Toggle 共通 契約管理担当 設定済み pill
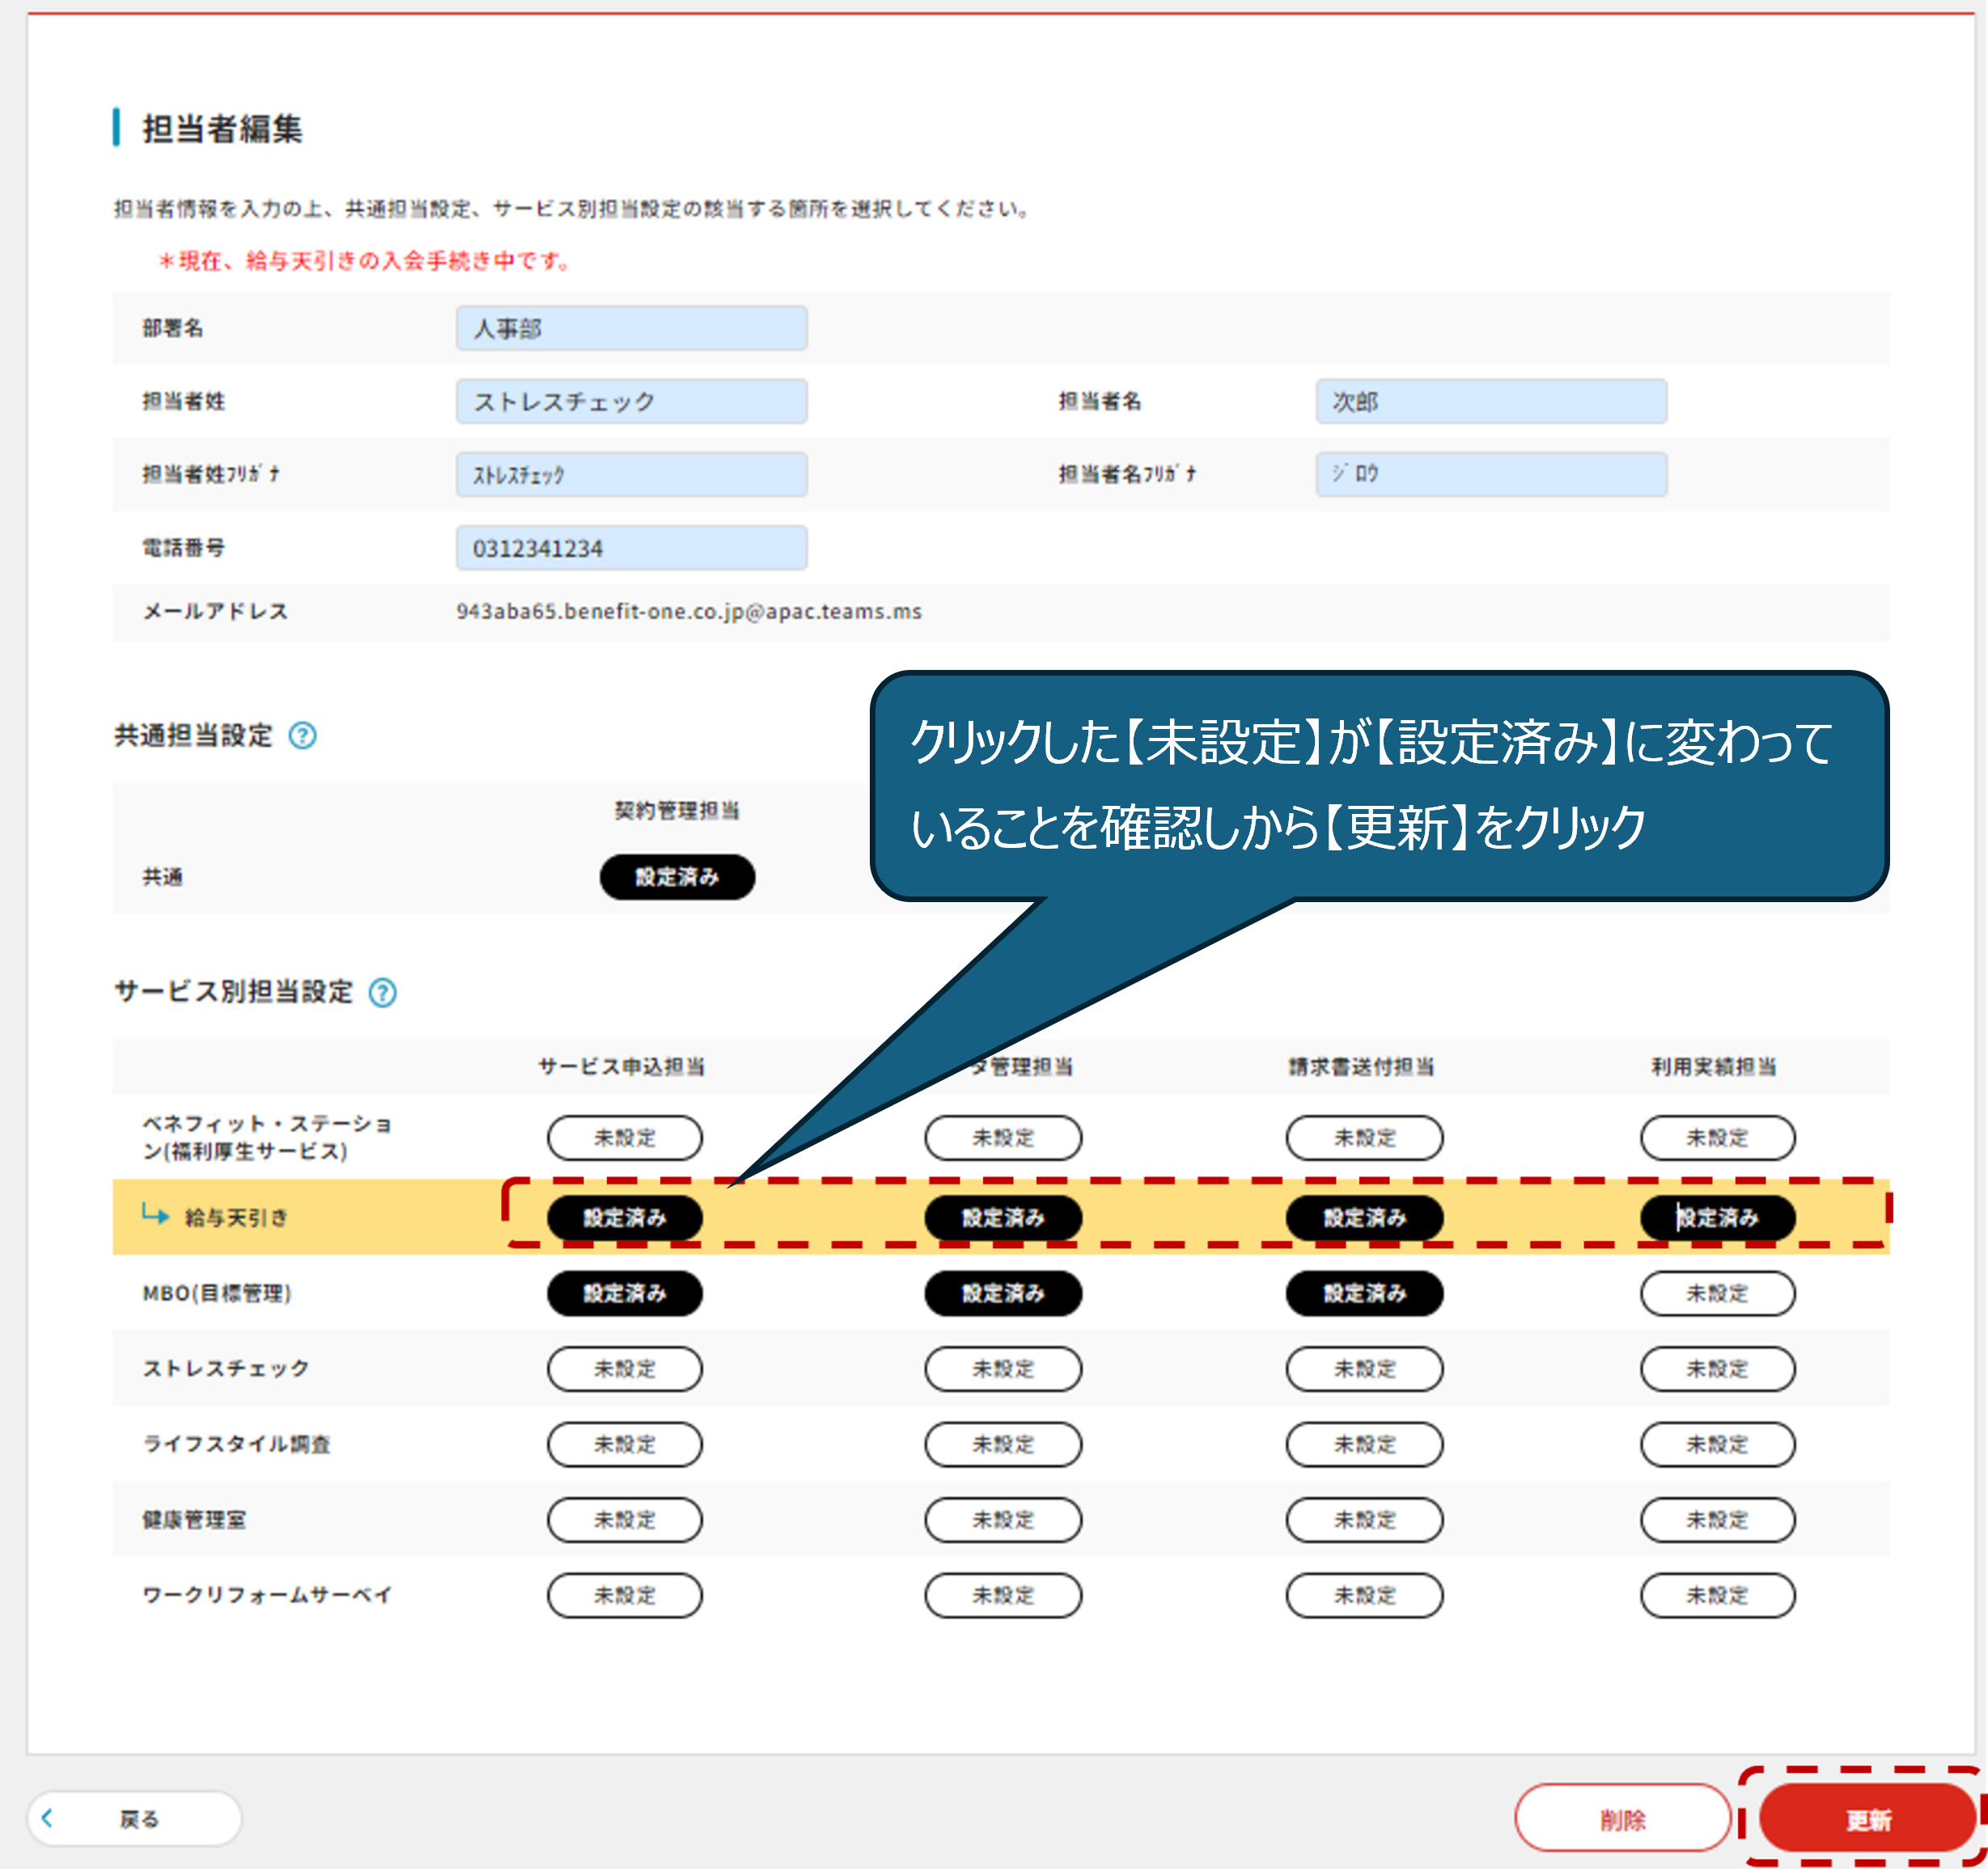 (677, 877)
